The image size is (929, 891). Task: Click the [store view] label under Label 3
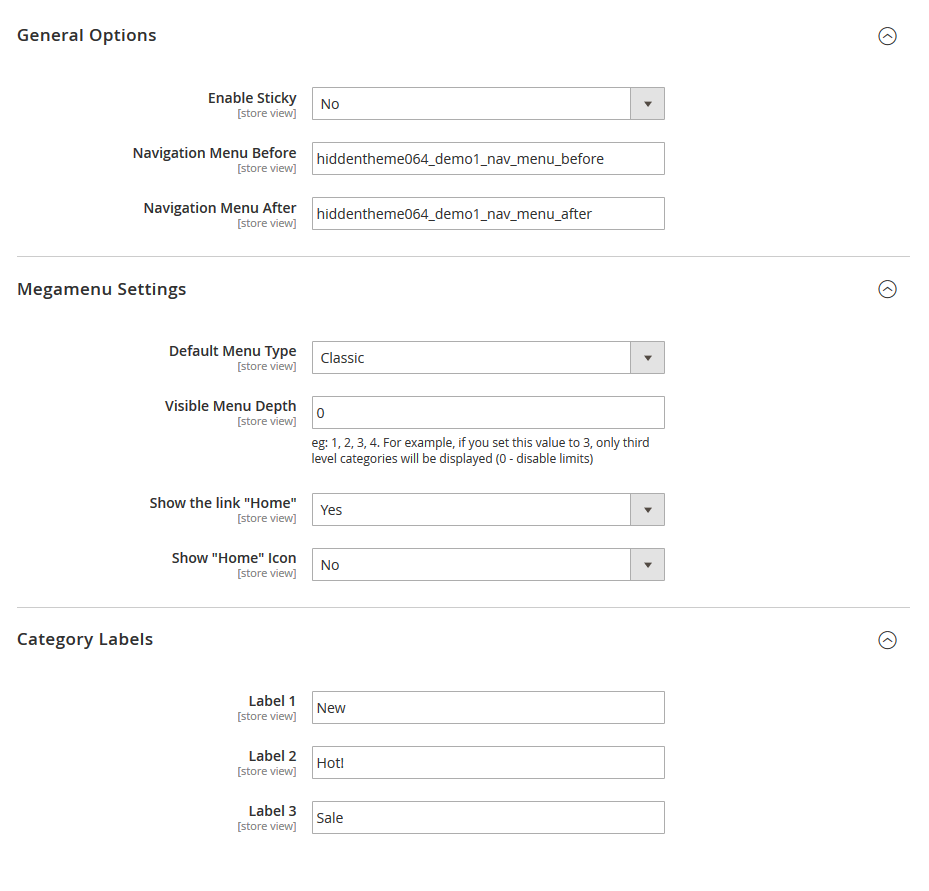(x=267, y=825)
